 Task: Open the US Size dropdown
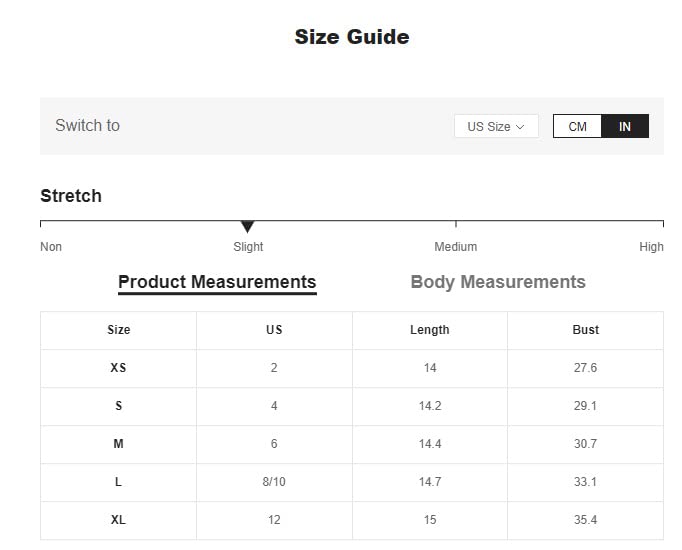coord(496,127)
